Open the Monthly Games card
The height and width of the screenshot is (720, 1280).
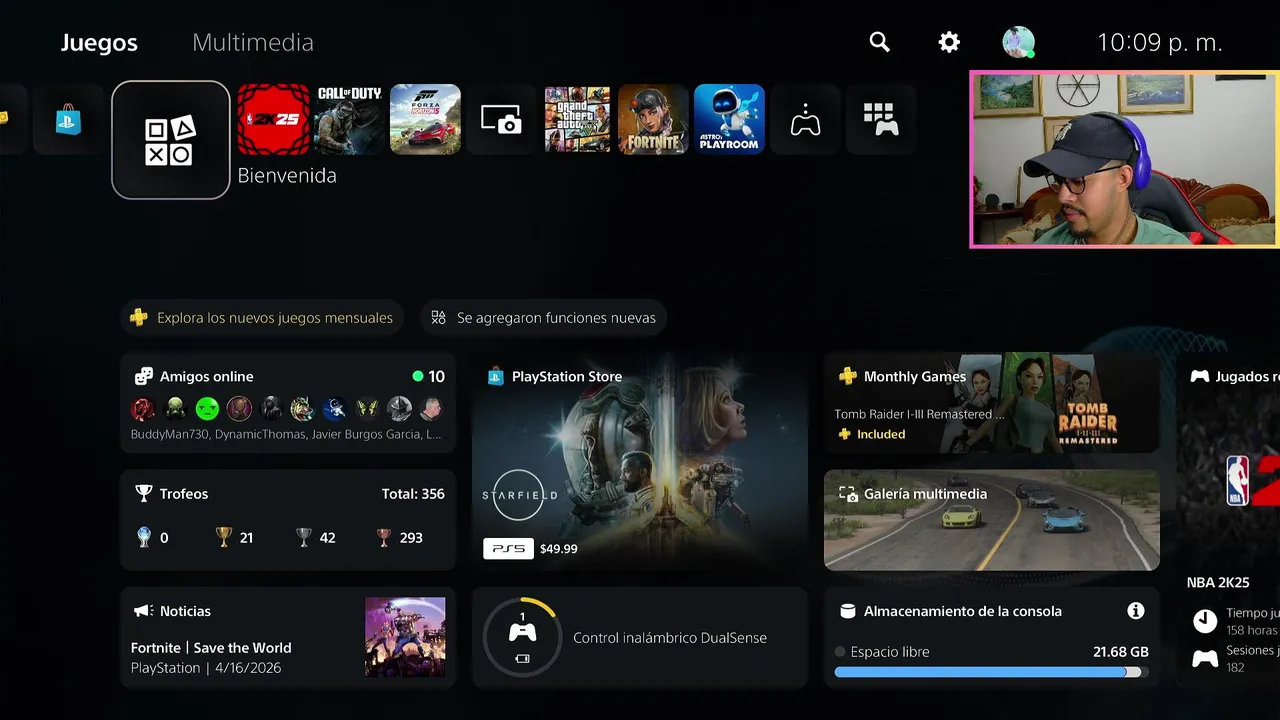tap(992, 402)
